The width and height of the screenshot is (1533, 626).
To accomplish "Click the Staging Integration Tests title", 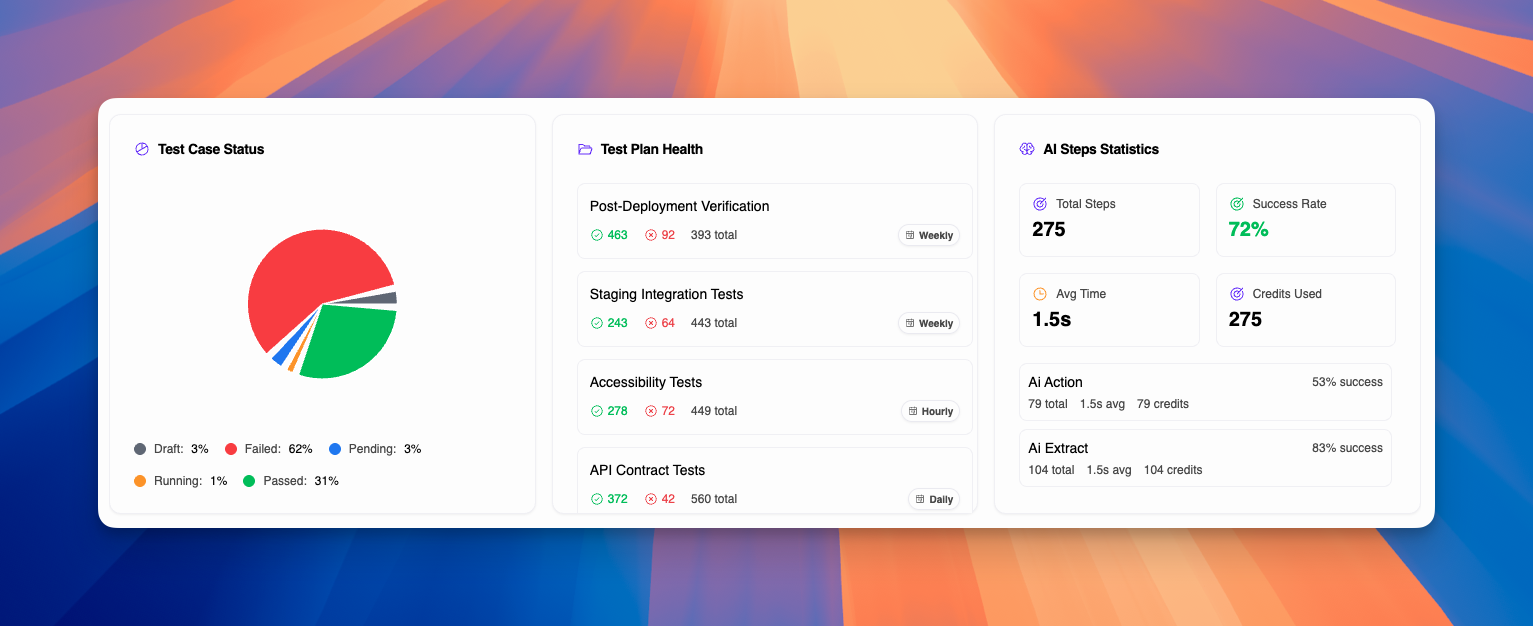I will click(x=666, y=294).
